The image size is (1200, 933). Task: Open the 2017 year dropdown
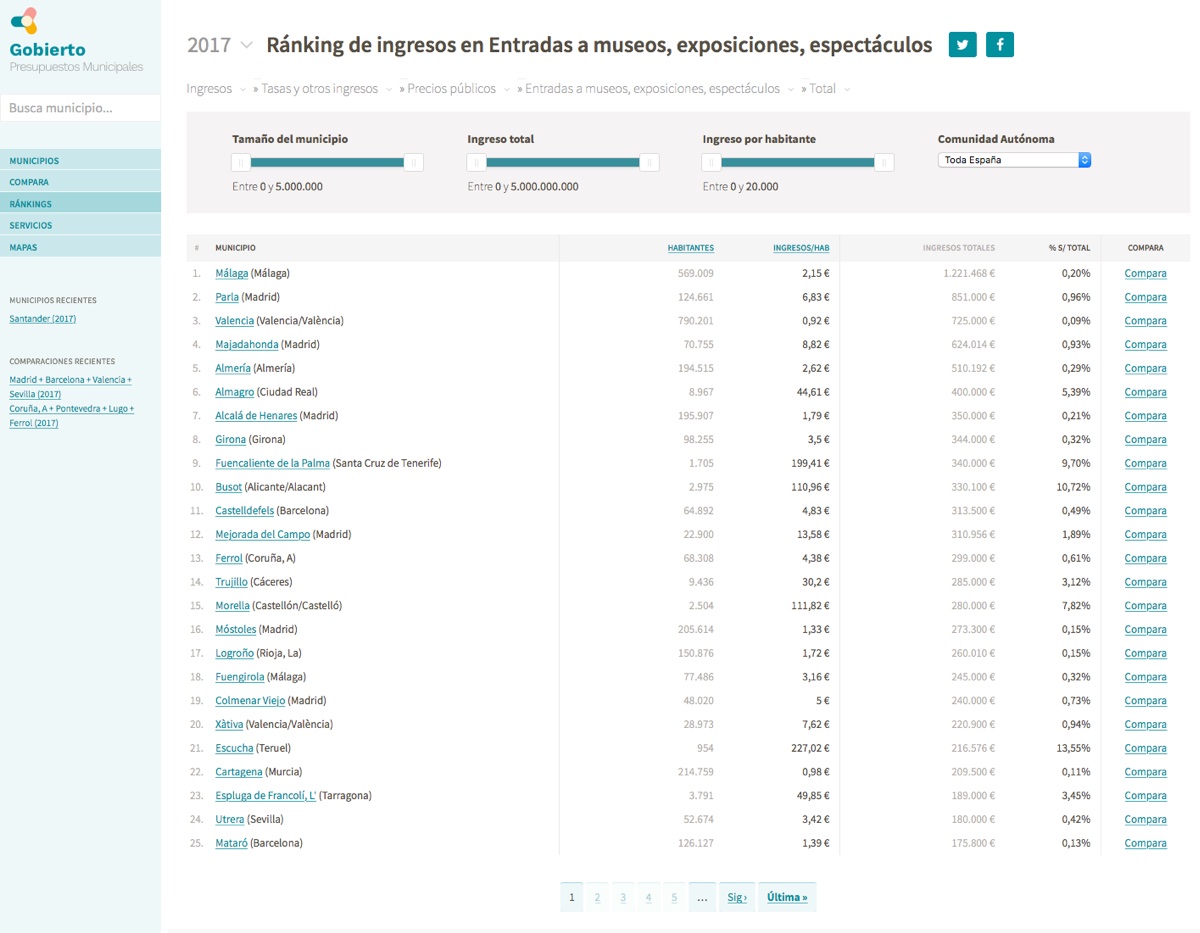(246, 46)
